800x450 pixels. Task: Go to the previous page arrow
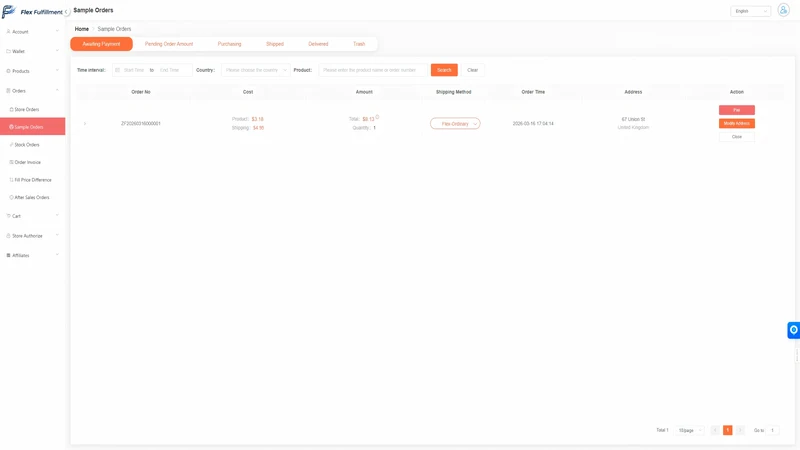pos(715,430)
